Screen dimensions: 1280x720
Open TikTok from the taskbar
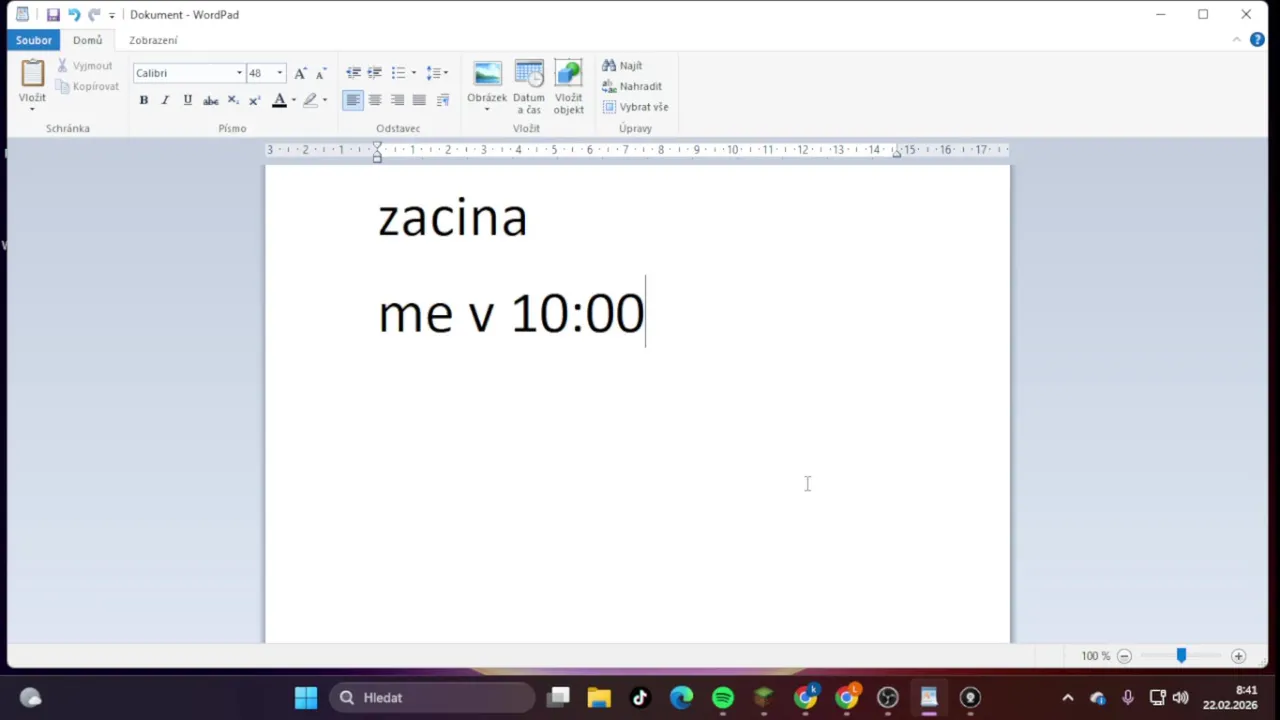(640, 697)
